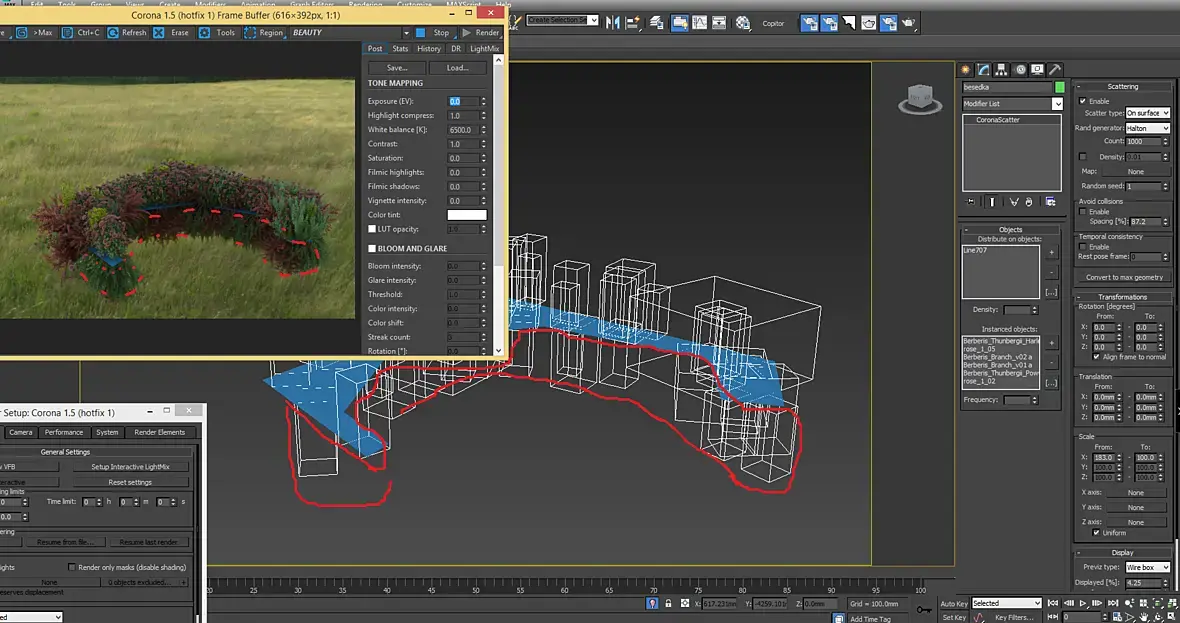Toggle the Scattering Enable checkbox
Viewport: 1180px width, 623px height.
click(1082, 101)
